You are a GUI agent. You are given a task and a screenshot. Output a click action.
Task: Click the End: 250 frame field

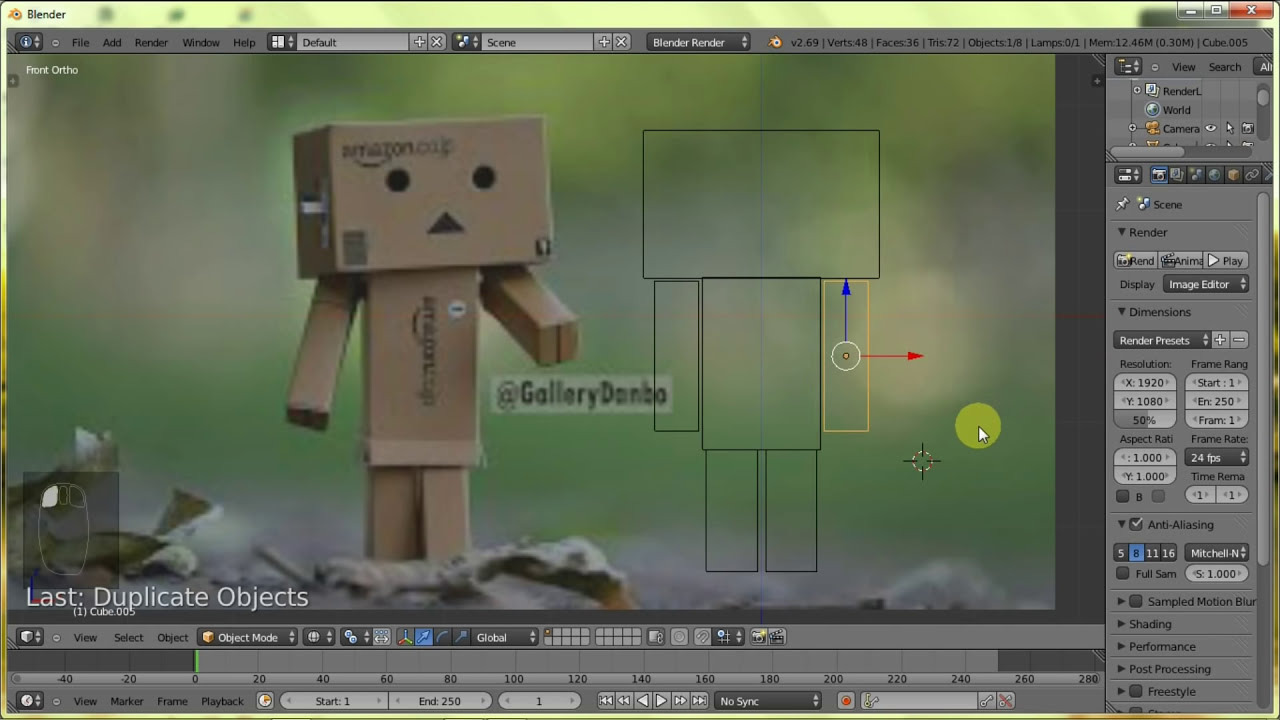tap(440, 701)
